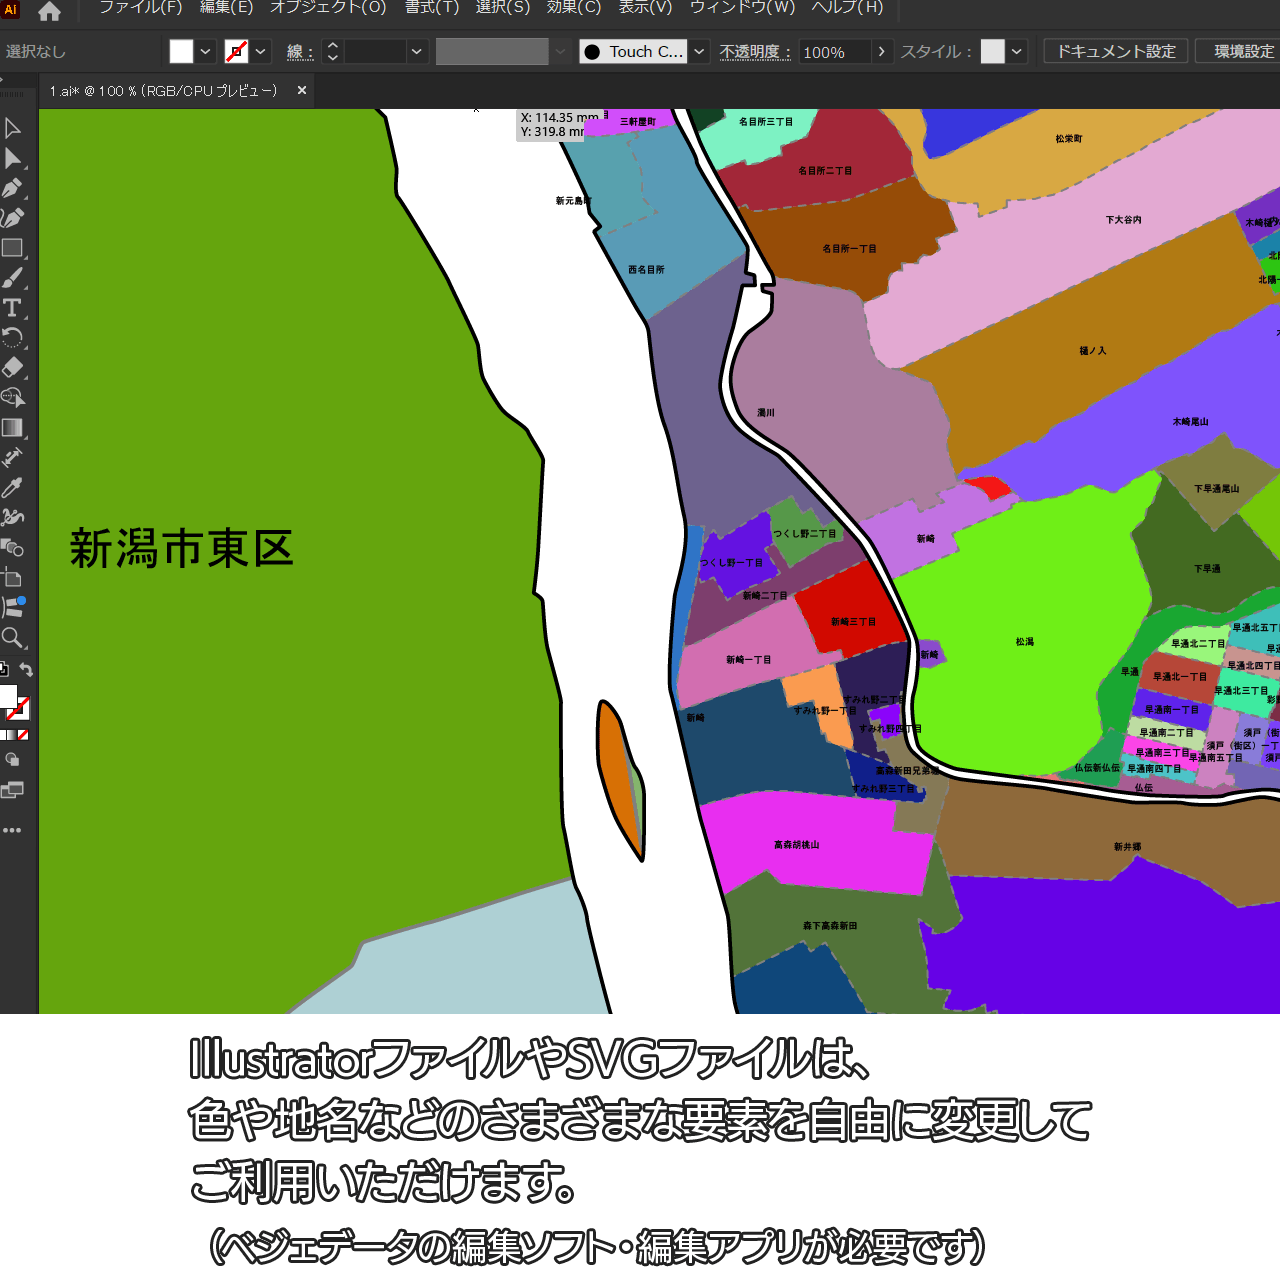Expand the stroke weight dropdown

[417, 52]
